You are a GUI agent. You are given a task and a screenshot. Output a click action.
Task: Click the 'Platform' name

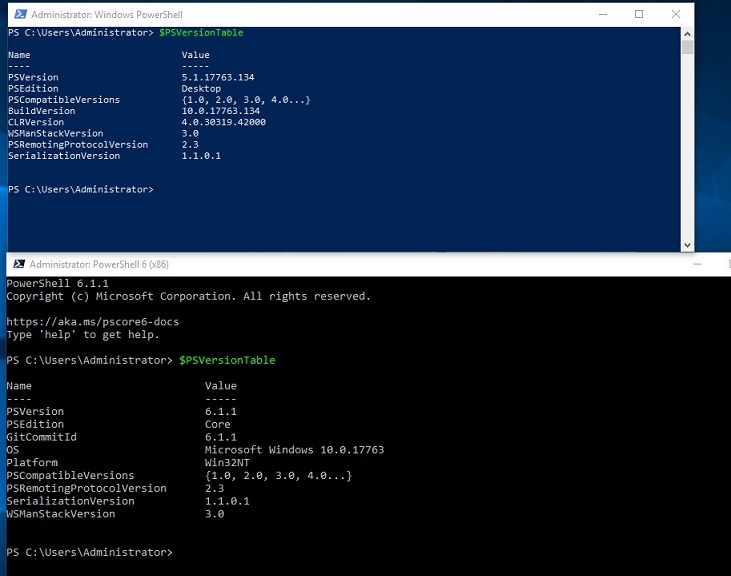32,463
